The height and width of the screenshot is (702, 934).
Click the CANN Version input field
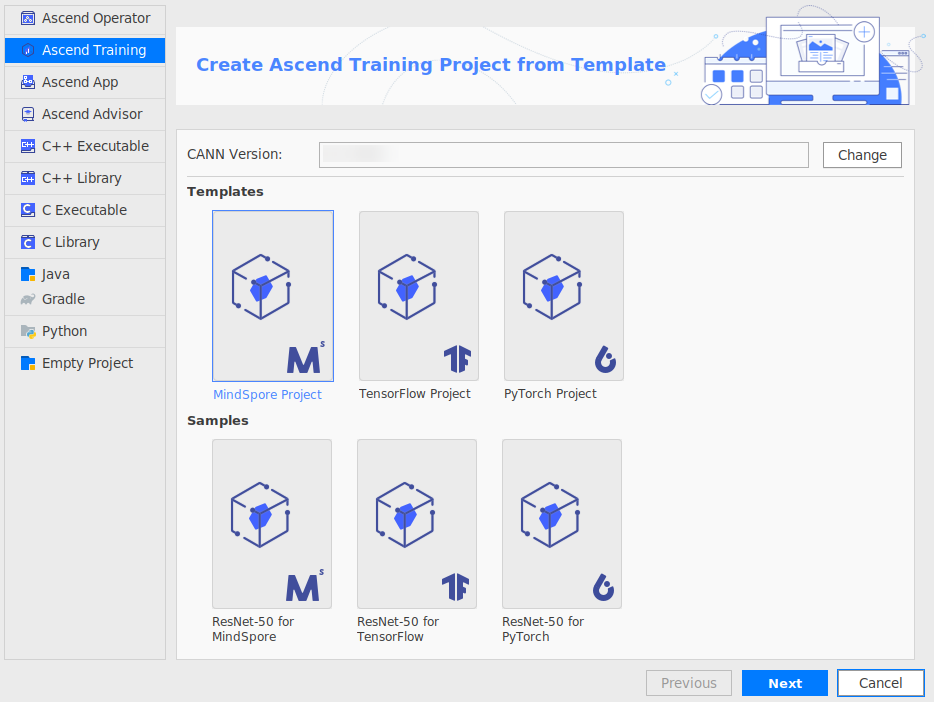click(563, 155)
